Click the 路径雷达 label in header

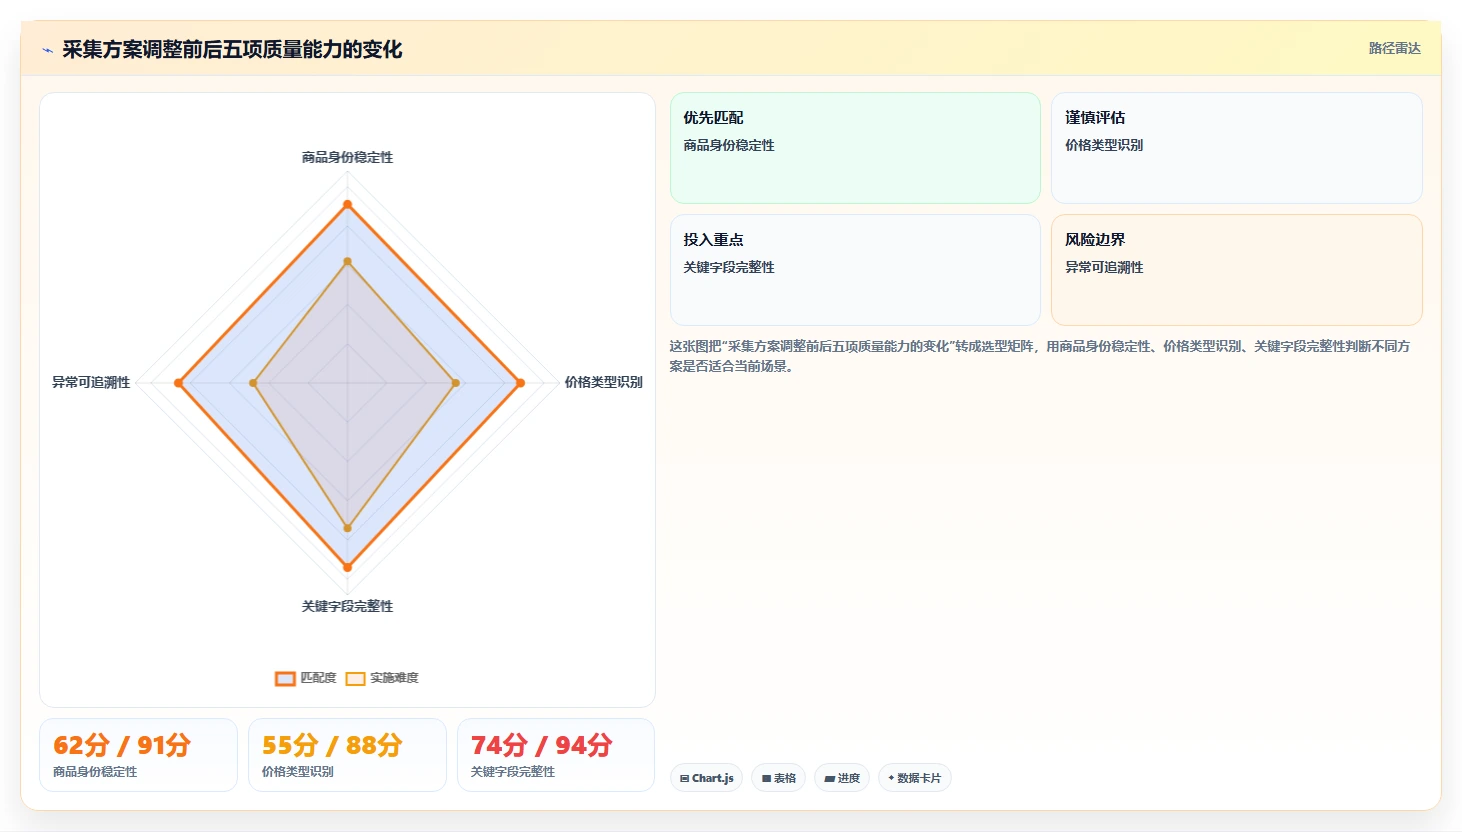point(1394,48)
